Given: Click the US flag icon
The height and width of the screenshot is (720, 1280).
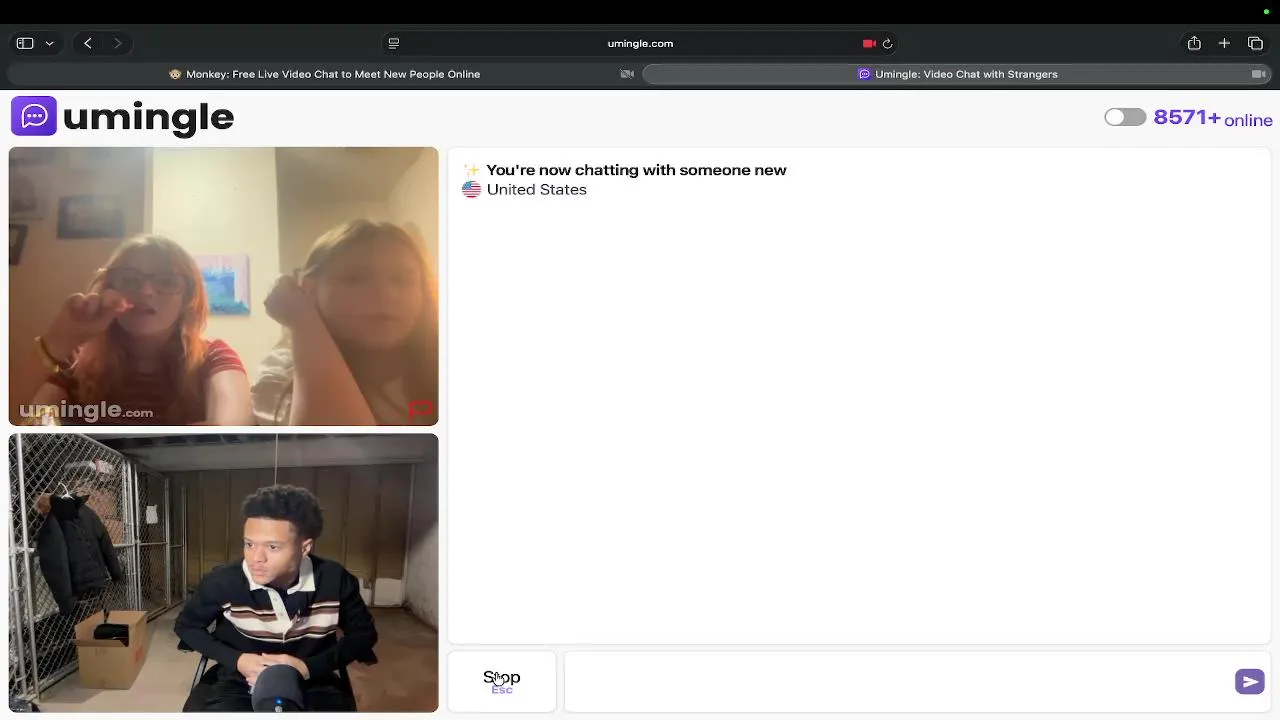Looking at the screenshot, I should (471, 189).
